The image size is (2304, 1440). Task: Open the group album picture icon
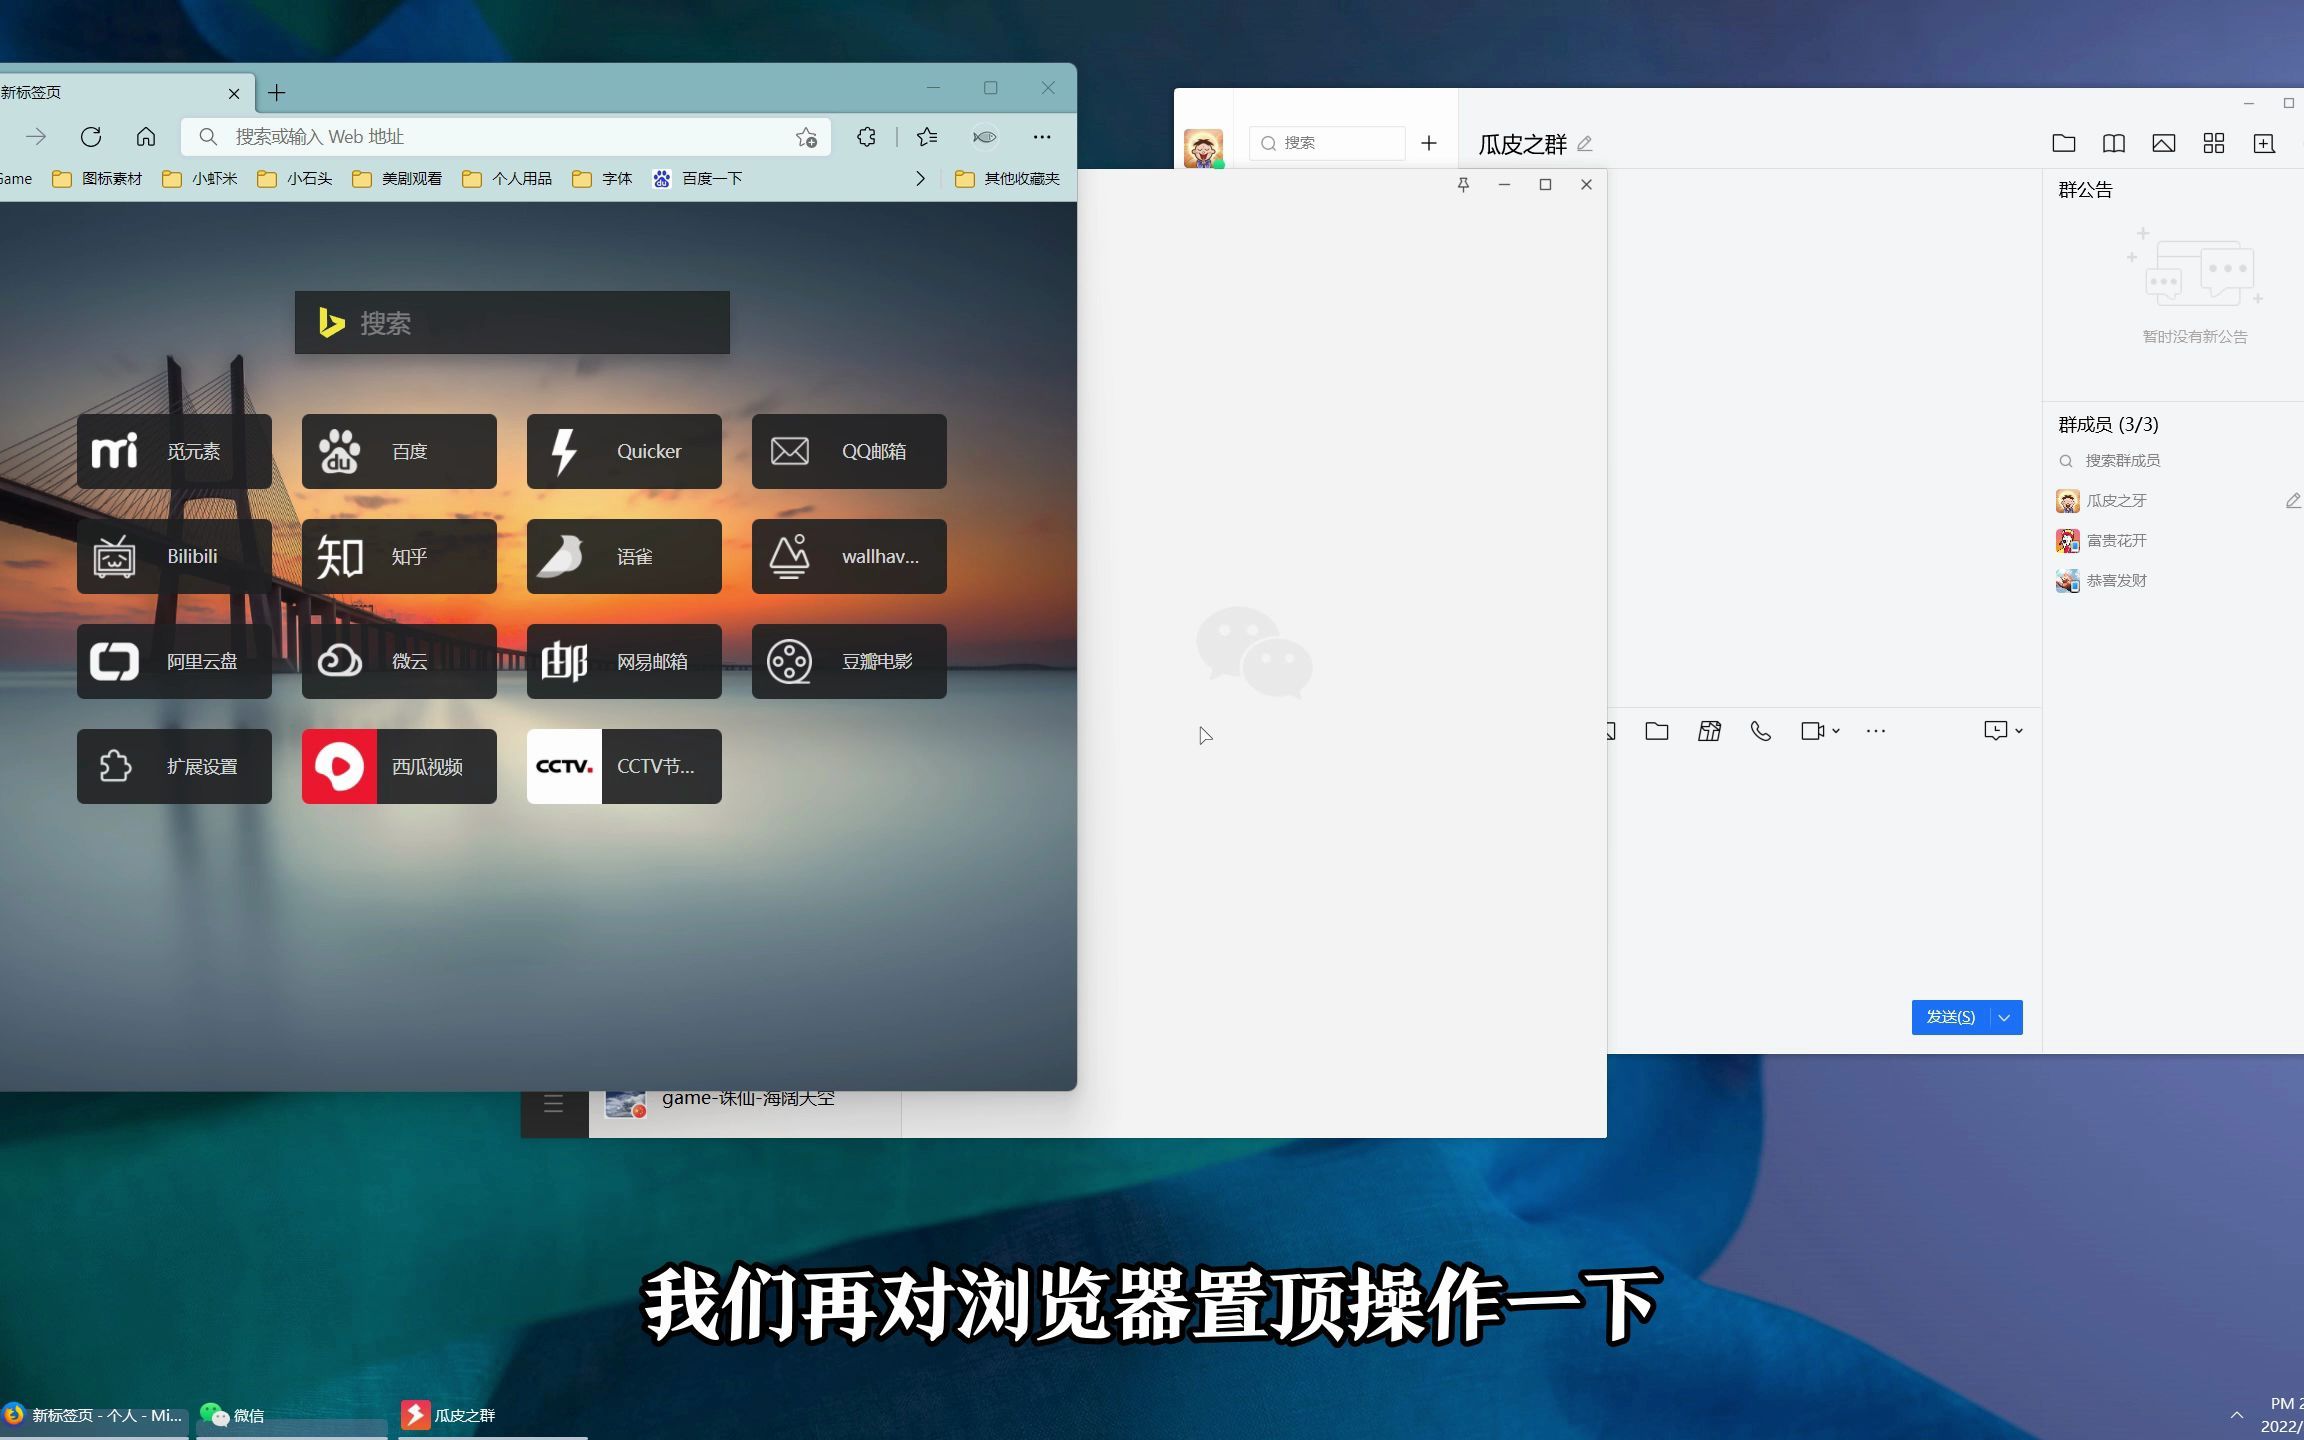pos(2164,143)
